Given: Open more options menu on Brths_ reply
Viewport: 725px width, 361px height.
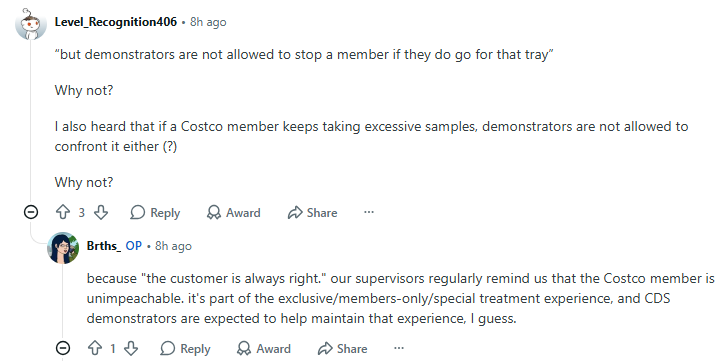Looking at the screenshot, I should (x=399, y=348).
